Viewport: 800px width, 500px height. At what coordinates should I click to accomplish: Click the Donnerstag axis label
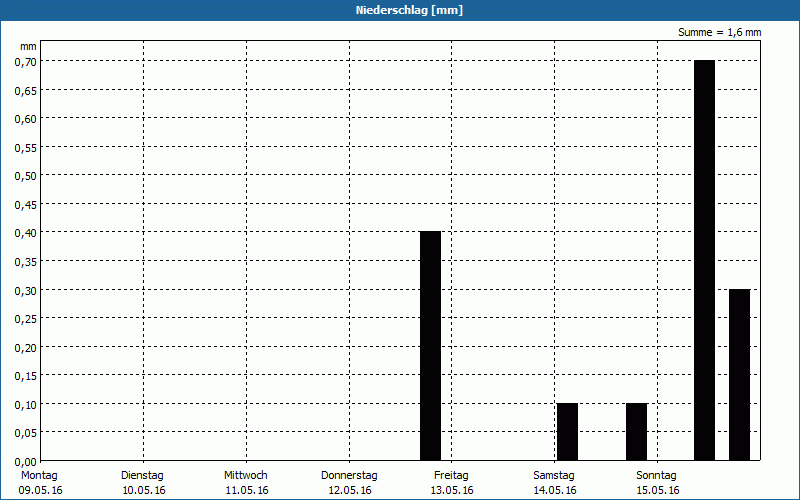click(x=349, y=475)
